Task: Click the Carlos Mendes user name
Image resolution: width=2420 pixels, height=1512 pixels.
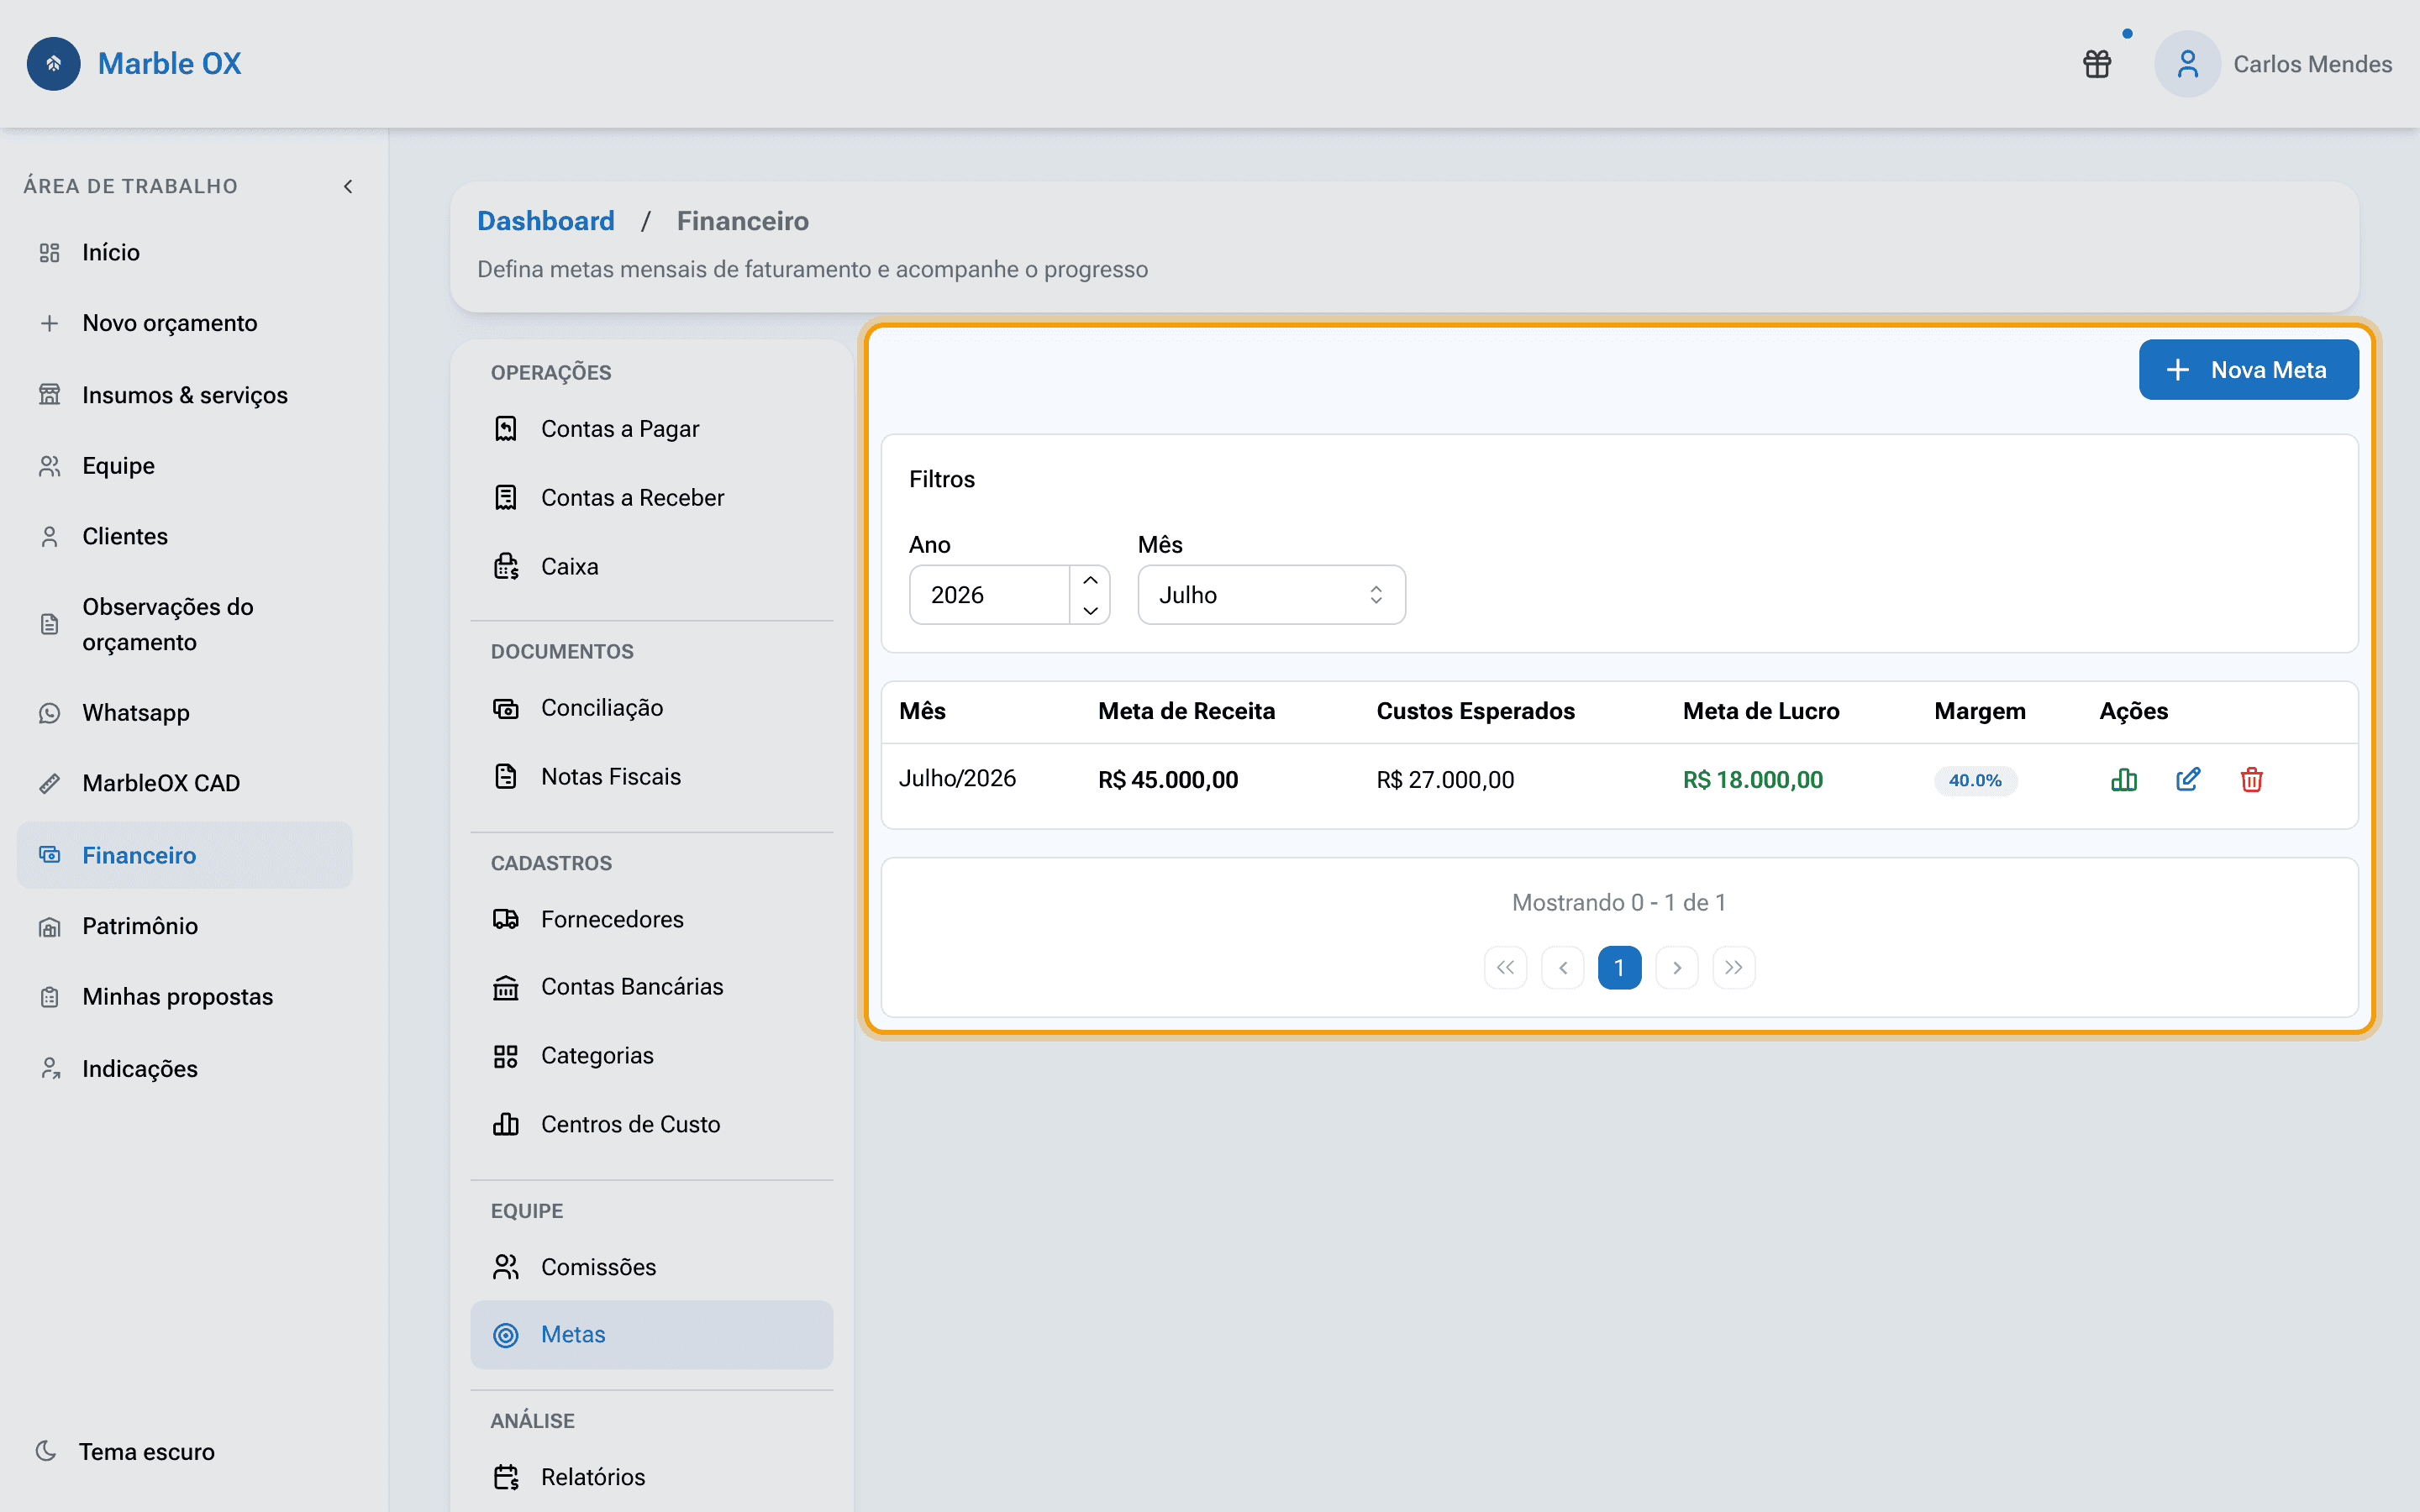Action: coord(2312,64)
